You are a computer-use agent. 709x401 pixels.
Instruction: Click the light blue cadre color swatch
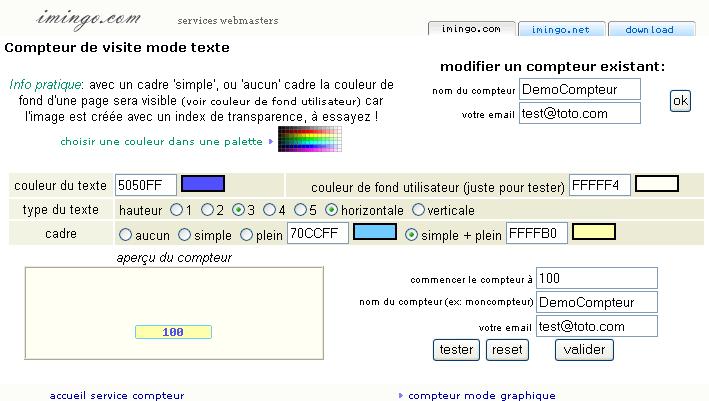coord(375,232)
